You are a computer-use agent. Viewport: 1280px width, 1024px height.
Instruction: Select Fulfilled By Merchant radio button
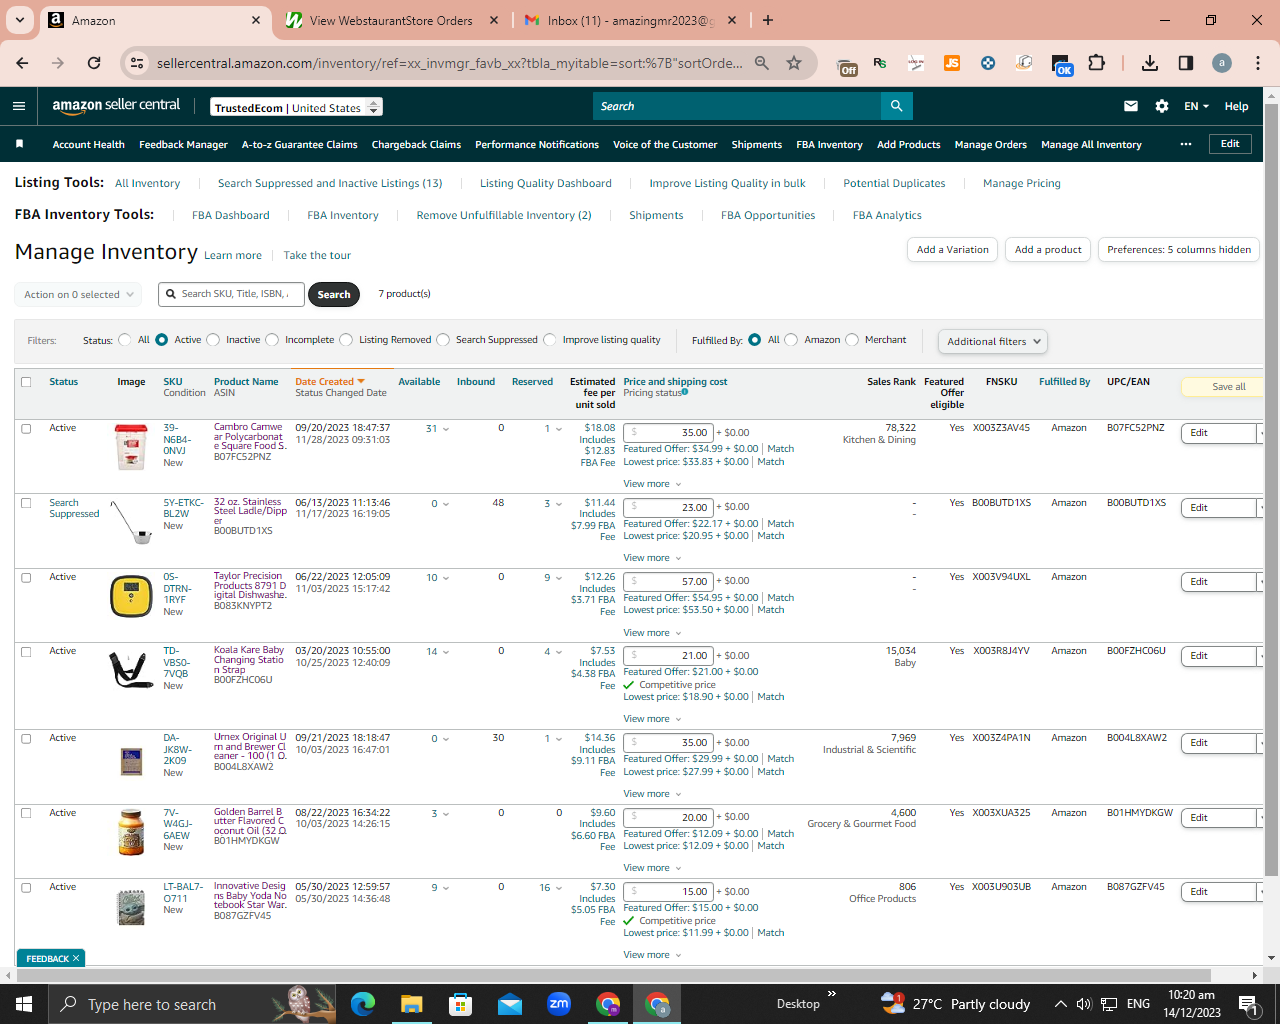[x=852, y=340]
